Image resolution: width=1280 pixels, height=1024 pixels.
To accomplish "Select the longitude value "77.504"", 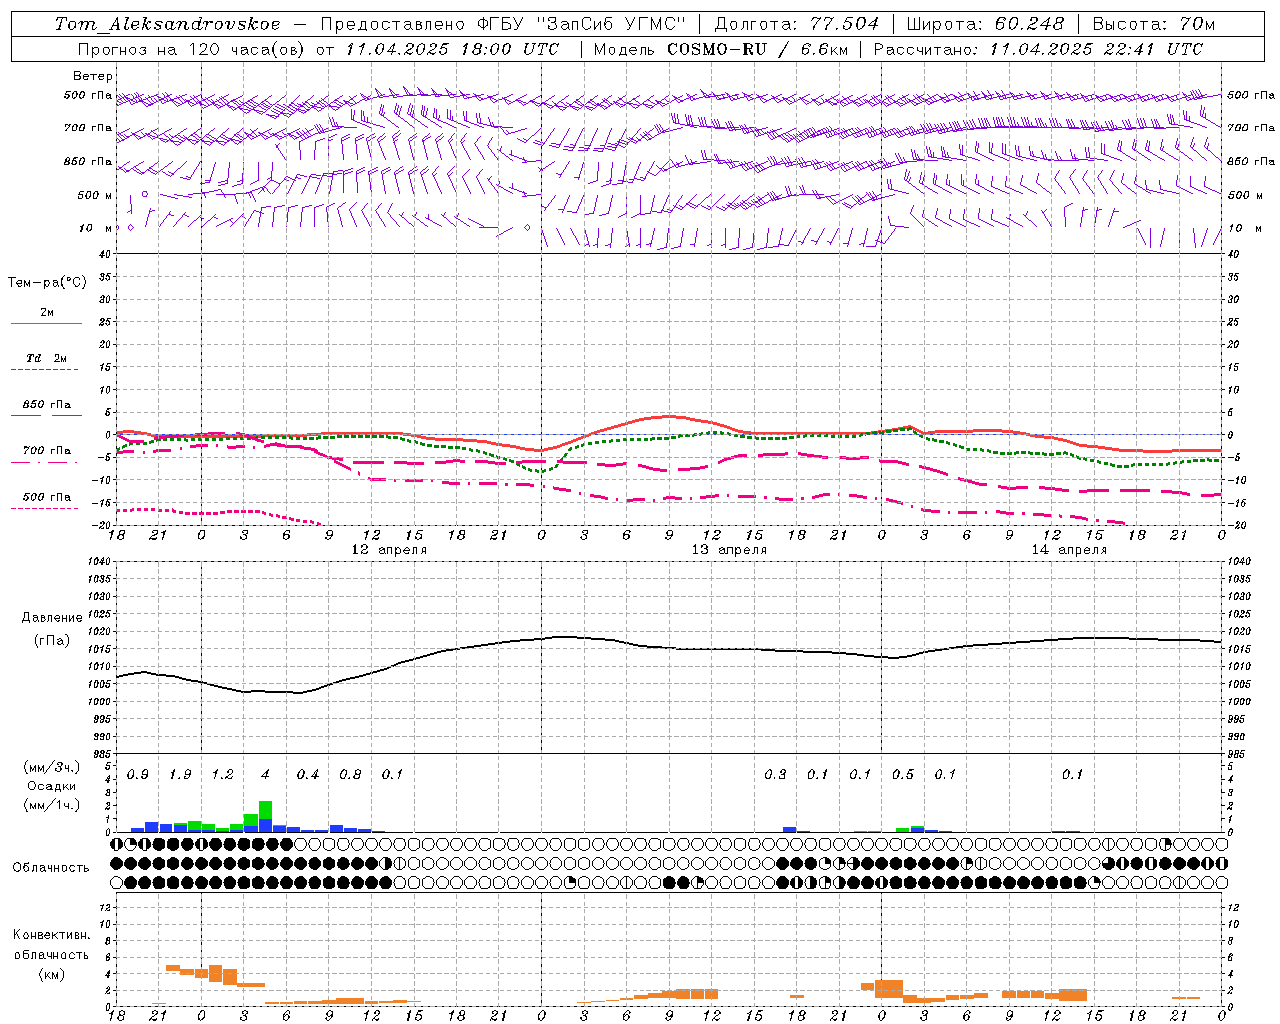I will click(846, 24).
